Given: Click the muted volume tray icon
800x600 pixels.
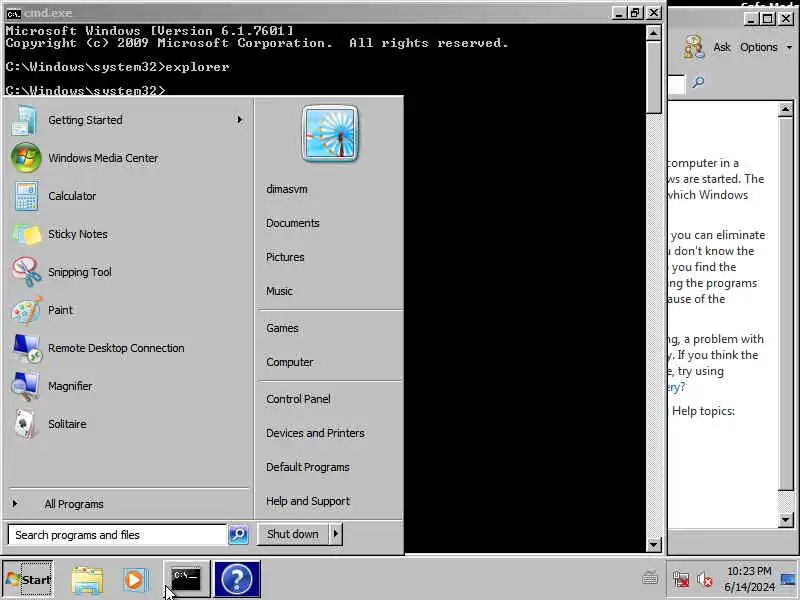Looking at the screenshot, I should point(705,580).
